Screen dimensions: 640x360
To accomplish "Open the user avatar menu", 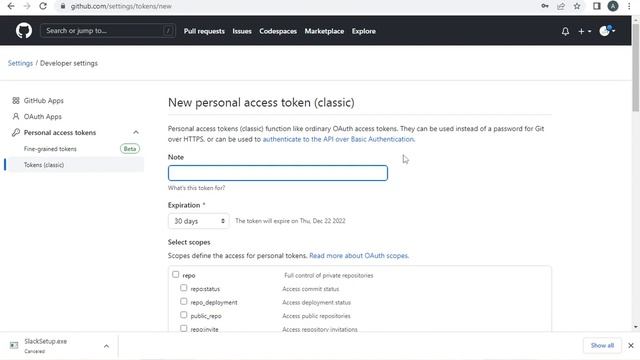I will (607, 31).
